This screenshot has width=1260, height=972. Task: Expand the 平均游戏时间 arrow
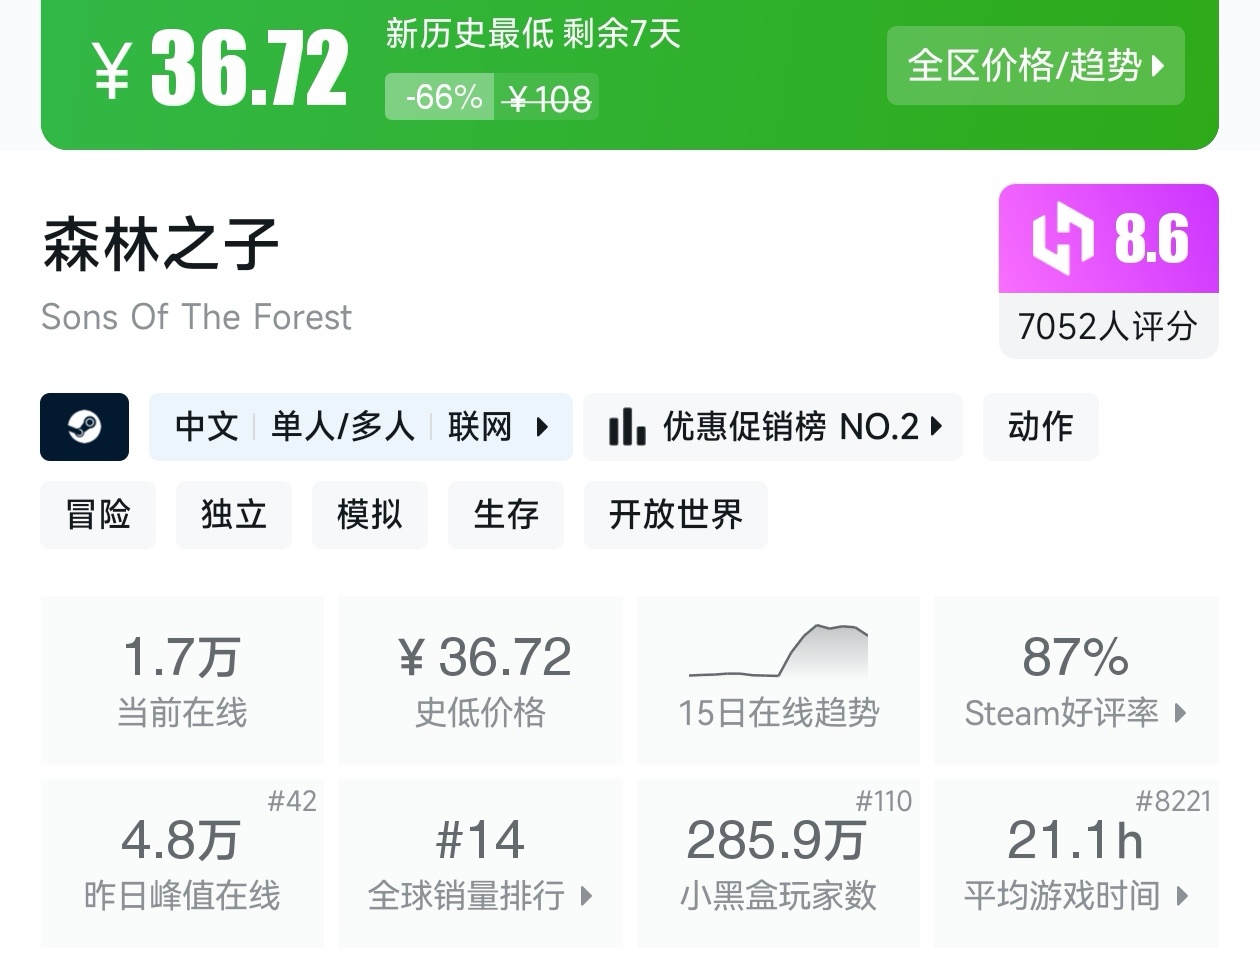(x=1182, y=896)
